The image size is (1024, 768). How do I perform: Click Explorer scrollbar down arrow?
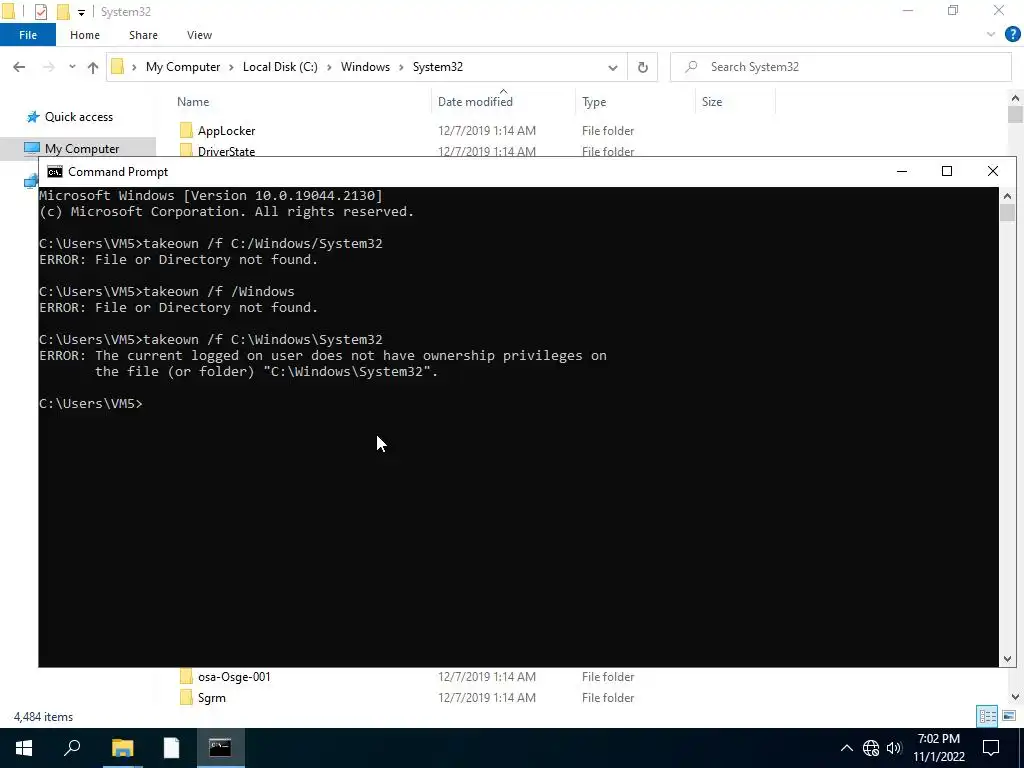point(1015,697)
